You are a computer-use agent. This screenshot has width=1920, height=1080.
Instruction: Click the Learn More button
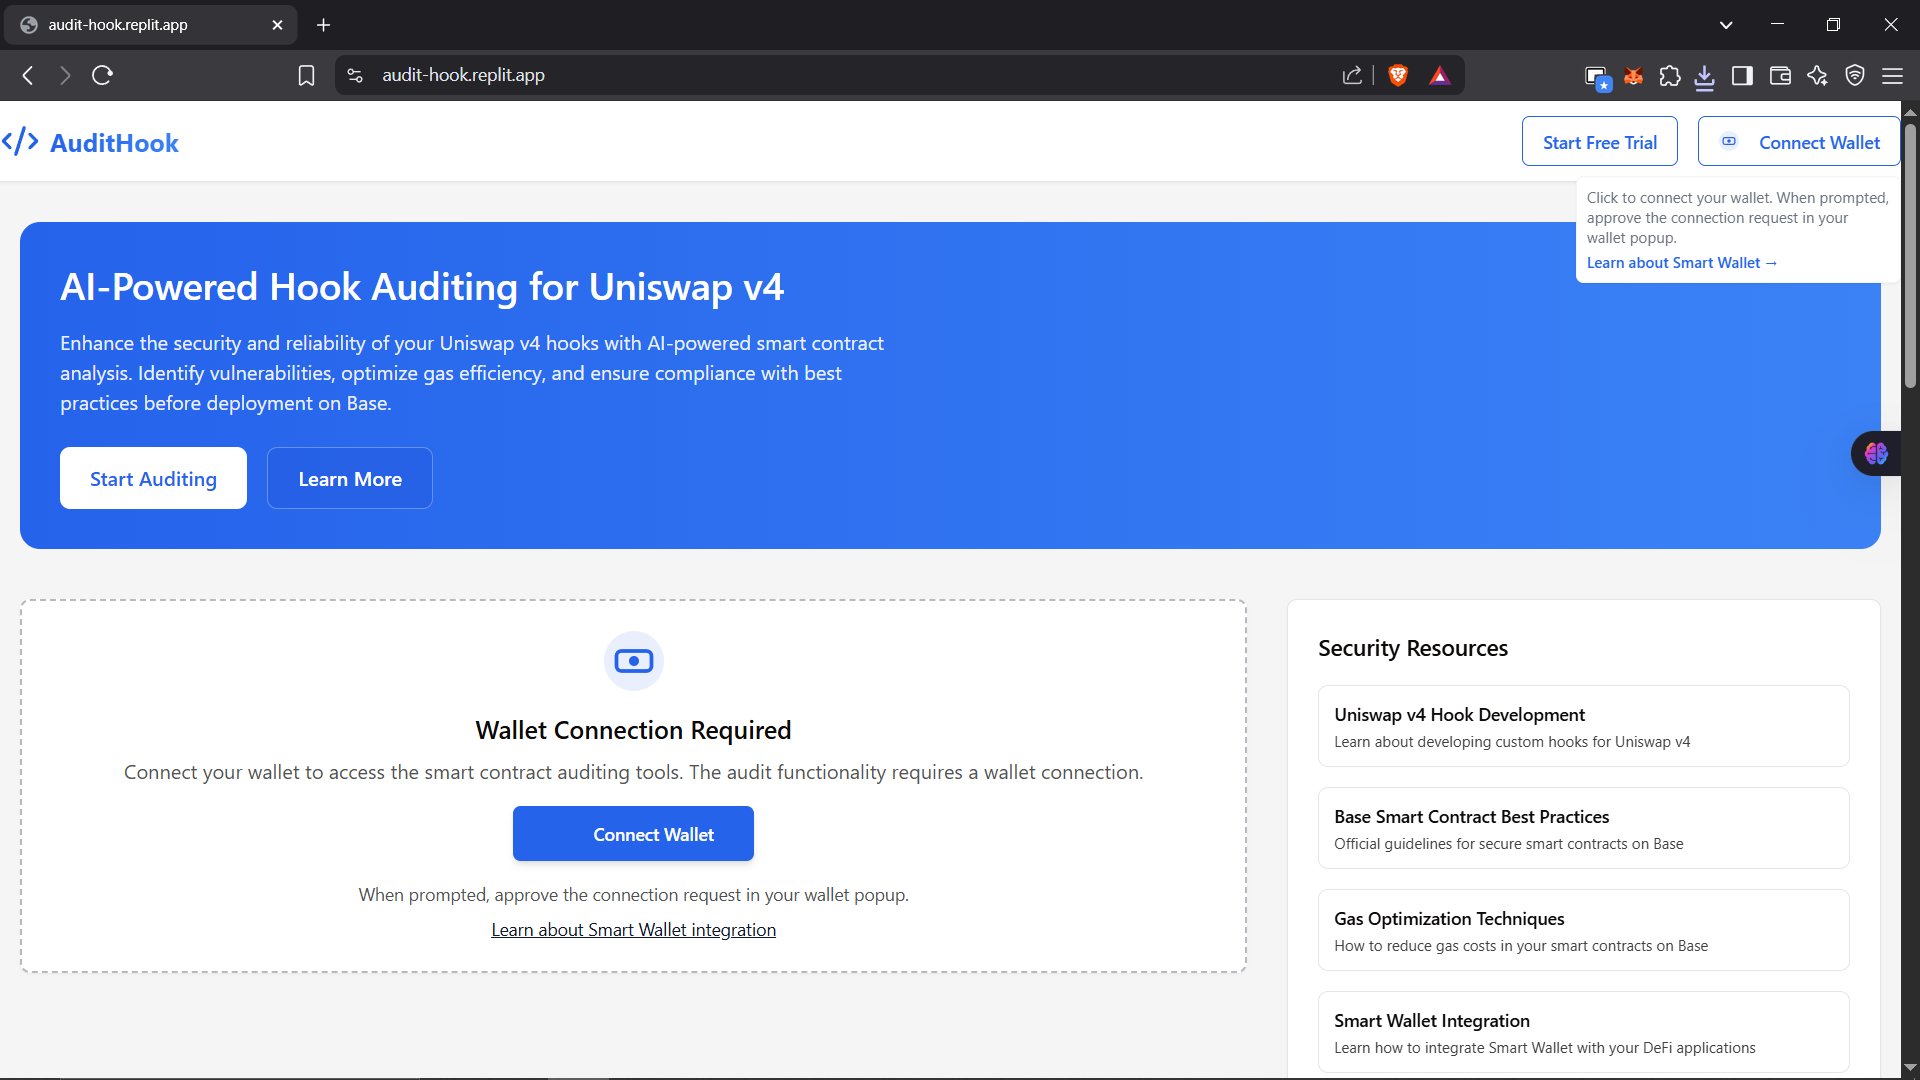tap(350, 478)
